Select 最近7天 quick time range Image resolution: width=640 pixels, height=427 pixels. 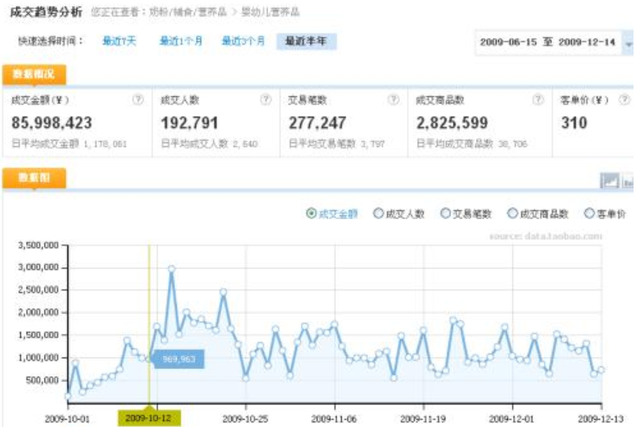point(118,42)
